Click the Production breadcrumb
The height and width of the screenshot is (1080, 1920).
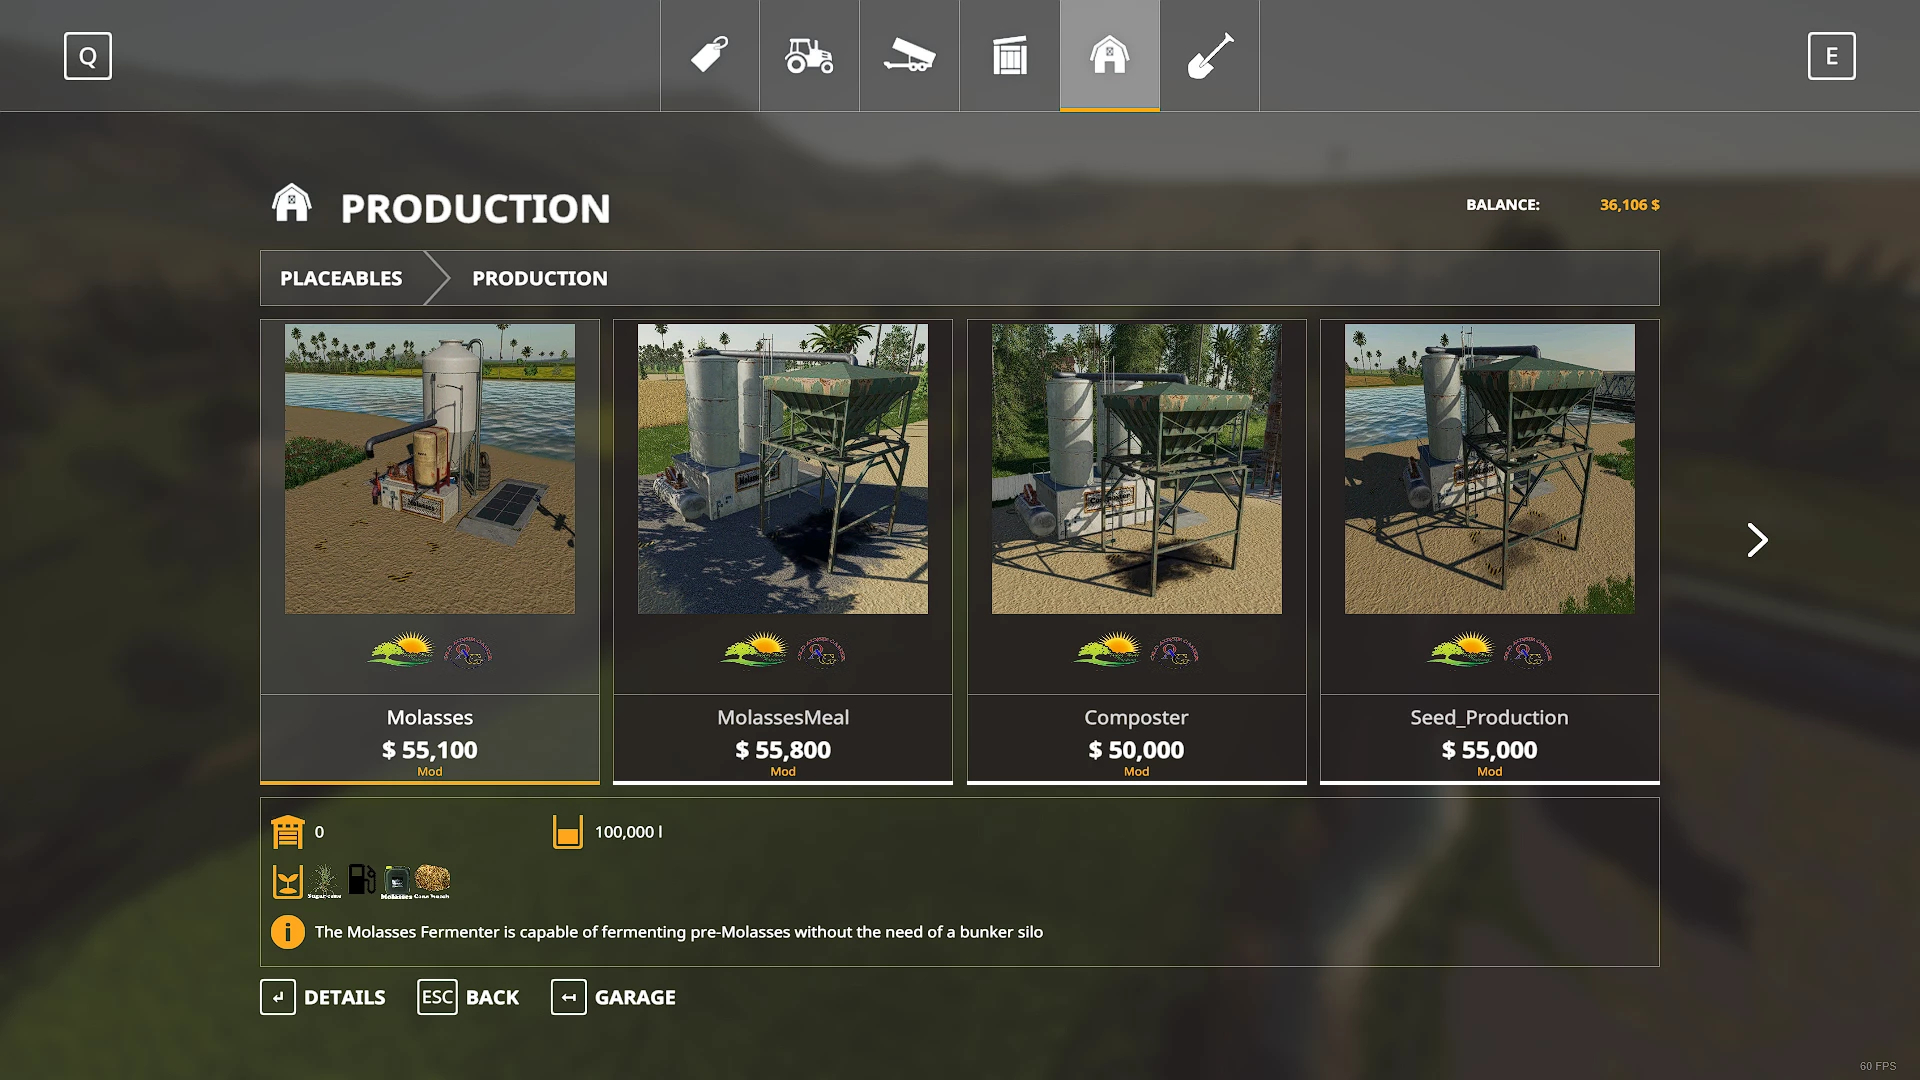[x=539, y=278]
